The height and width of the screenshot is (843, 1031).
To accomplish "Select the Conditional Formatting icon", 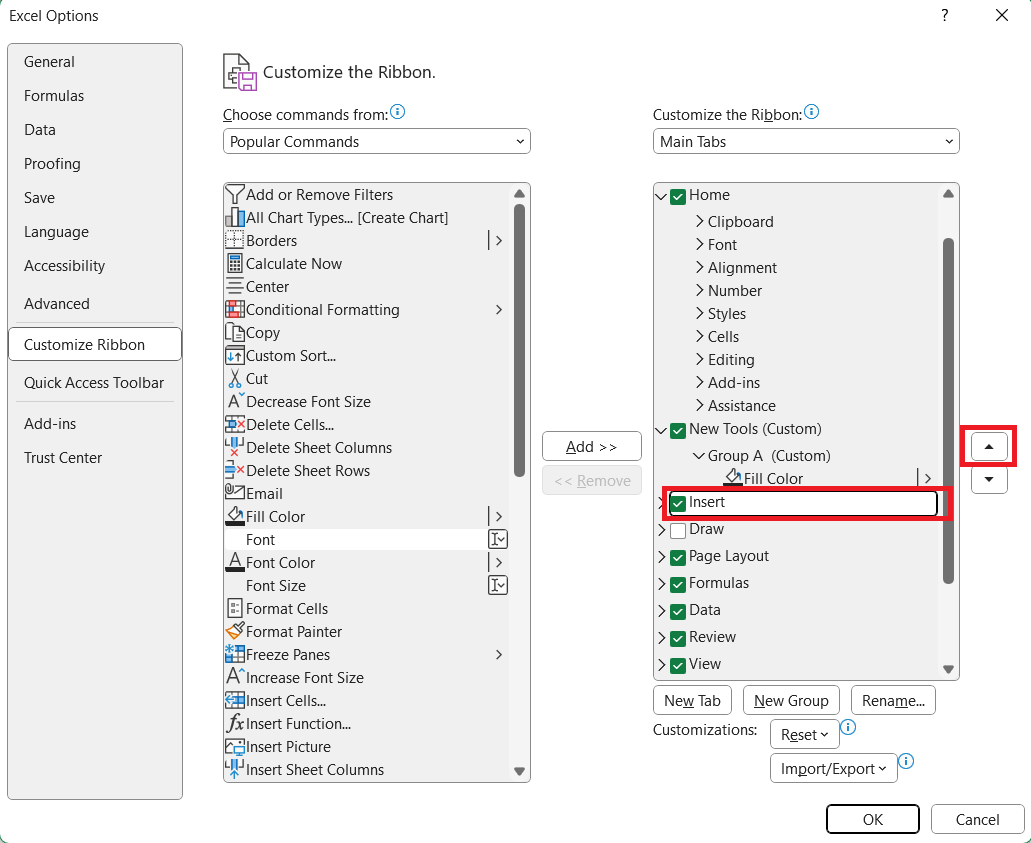I will [x=235, y=310].
